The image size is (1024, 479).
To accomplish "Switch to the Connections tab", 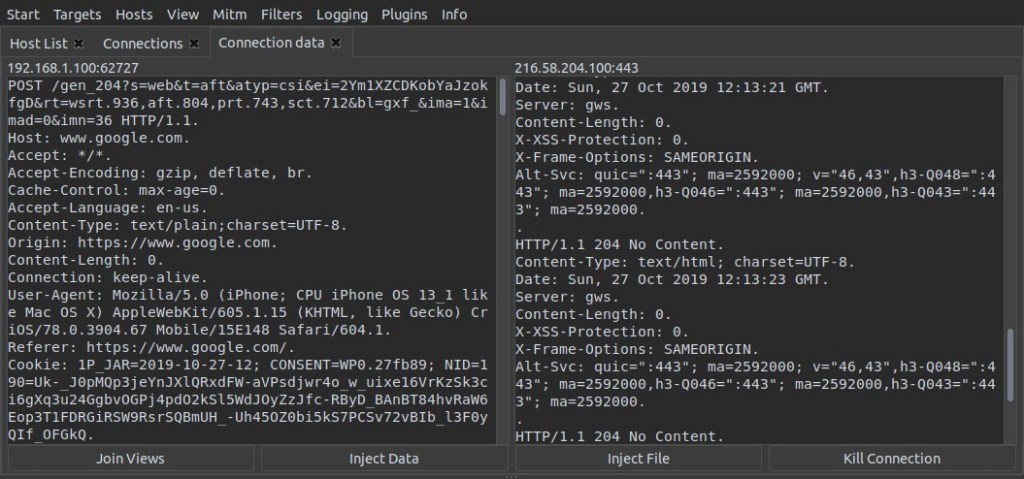I will [x=142, y=44].
